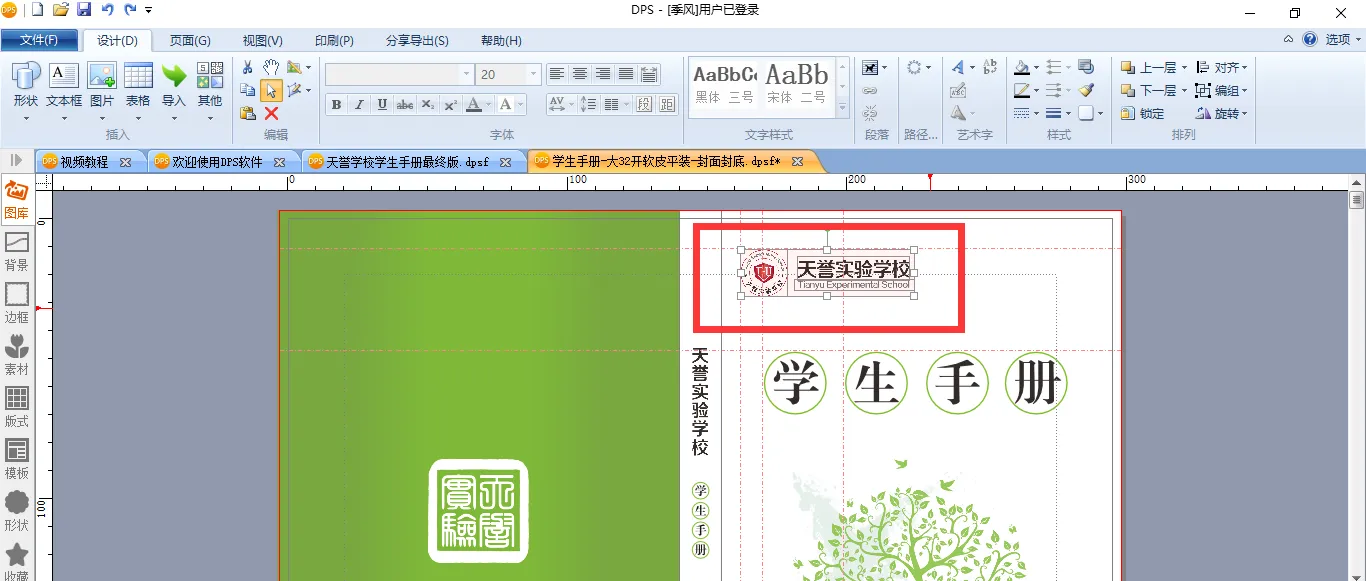Apply the 宋体 二号 text style
Viewport: 1366px width, 581px height.
[797, 84]
